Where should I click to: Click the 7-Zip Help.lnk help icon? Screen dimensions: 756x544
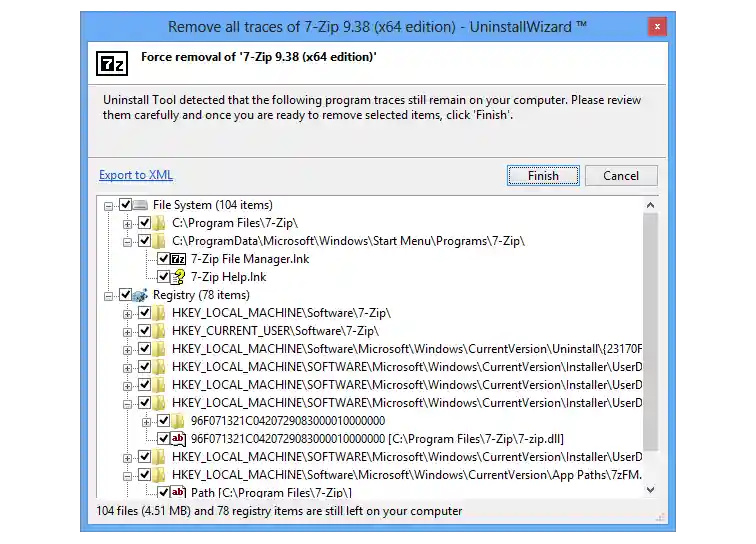point(180,277)
